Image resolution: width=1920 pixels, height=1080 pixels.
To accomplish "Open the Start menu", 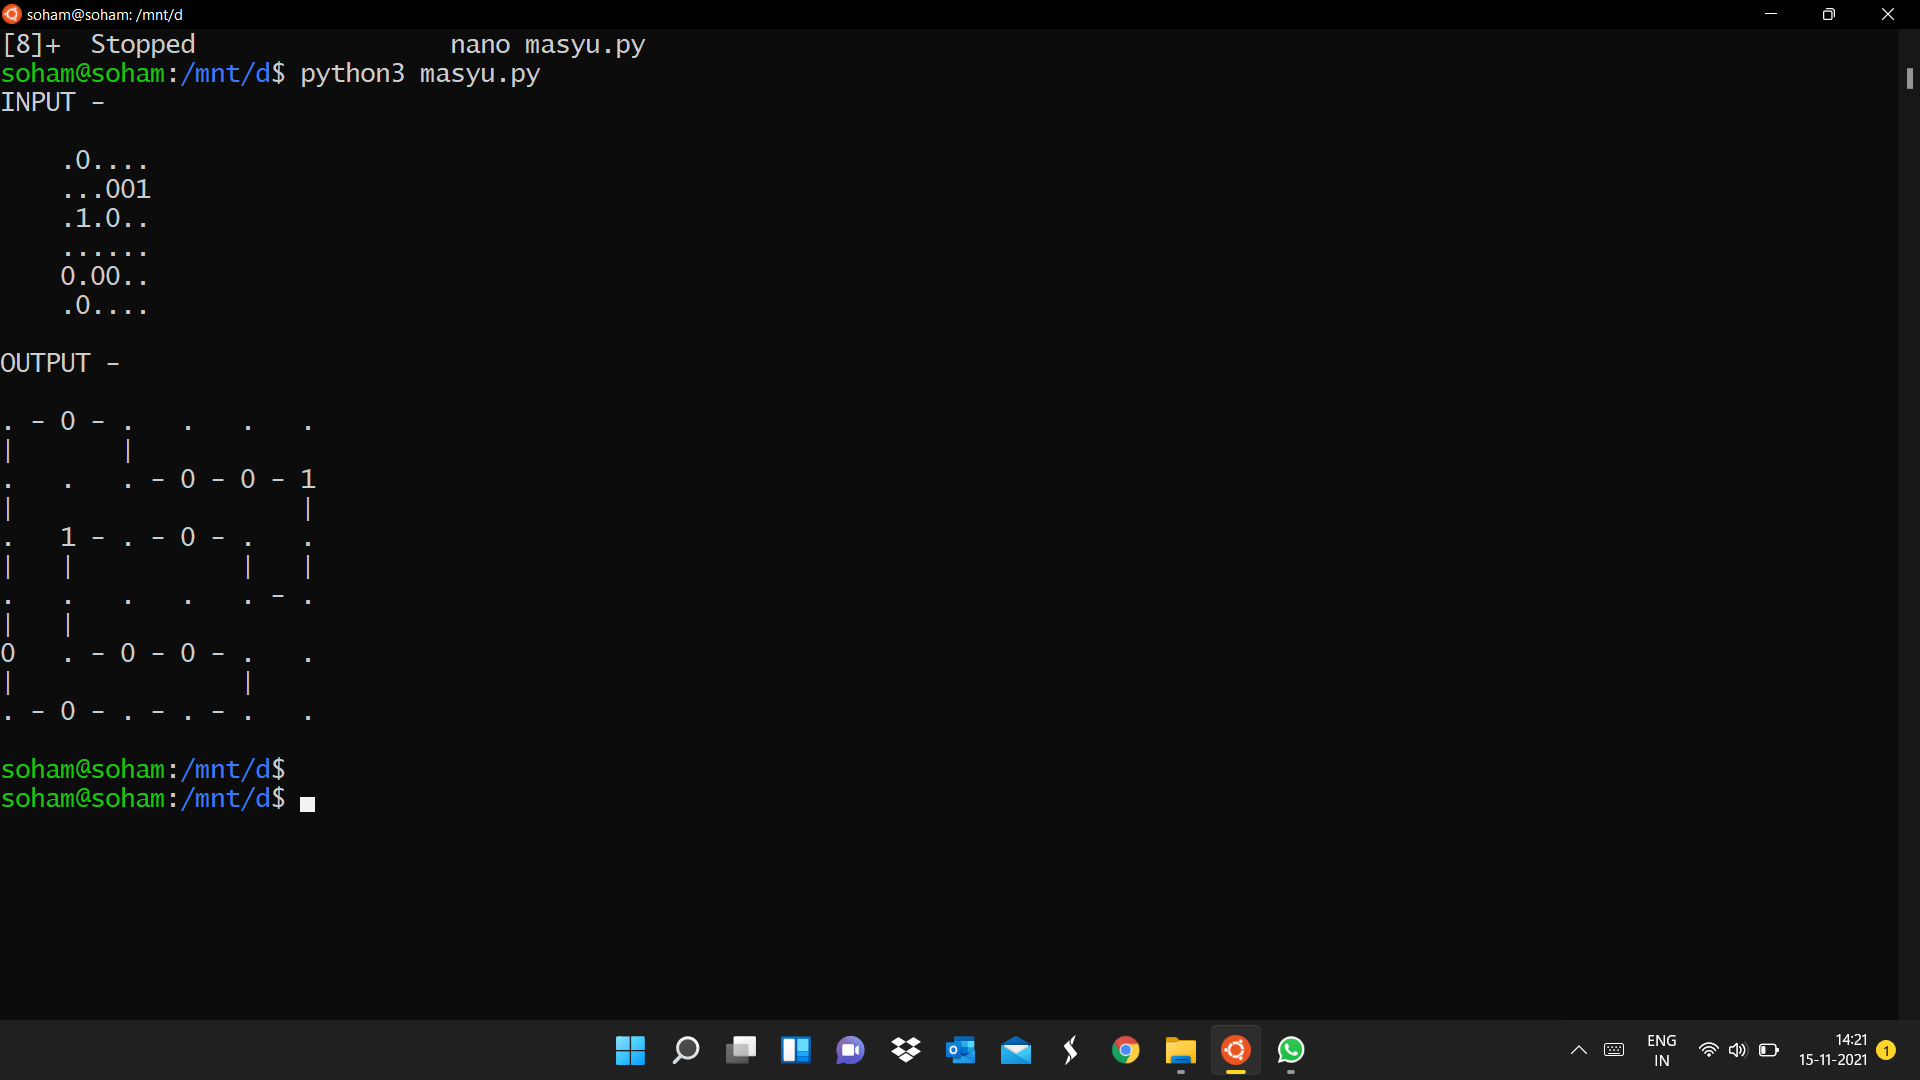I will (630, 1050).
